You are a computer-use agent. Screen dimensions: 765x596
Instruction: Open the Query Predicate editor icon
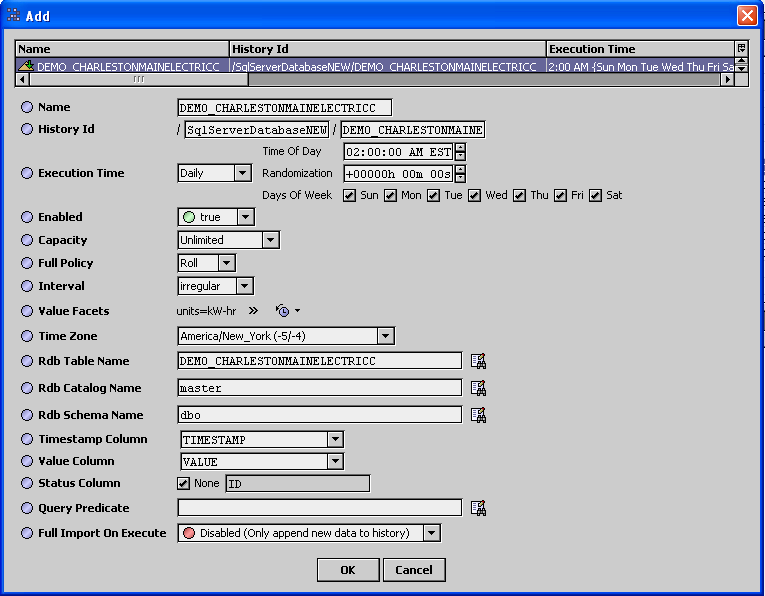click(x=478, y=508)
